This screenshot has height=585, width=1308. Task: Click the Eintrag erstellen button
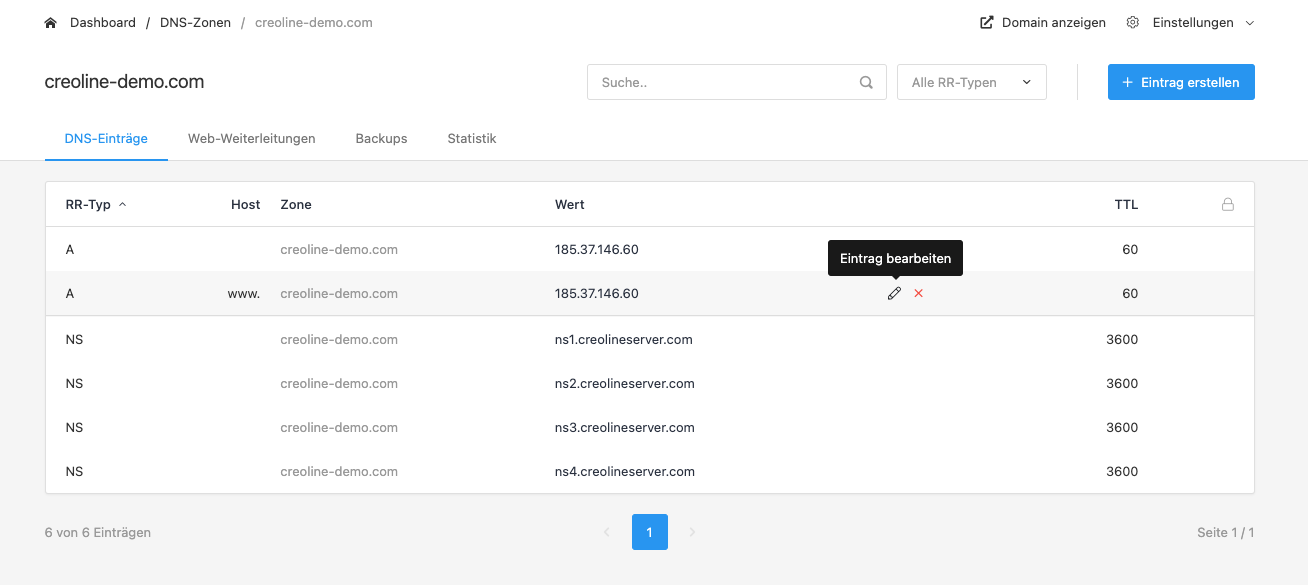tap(1181, 82)
